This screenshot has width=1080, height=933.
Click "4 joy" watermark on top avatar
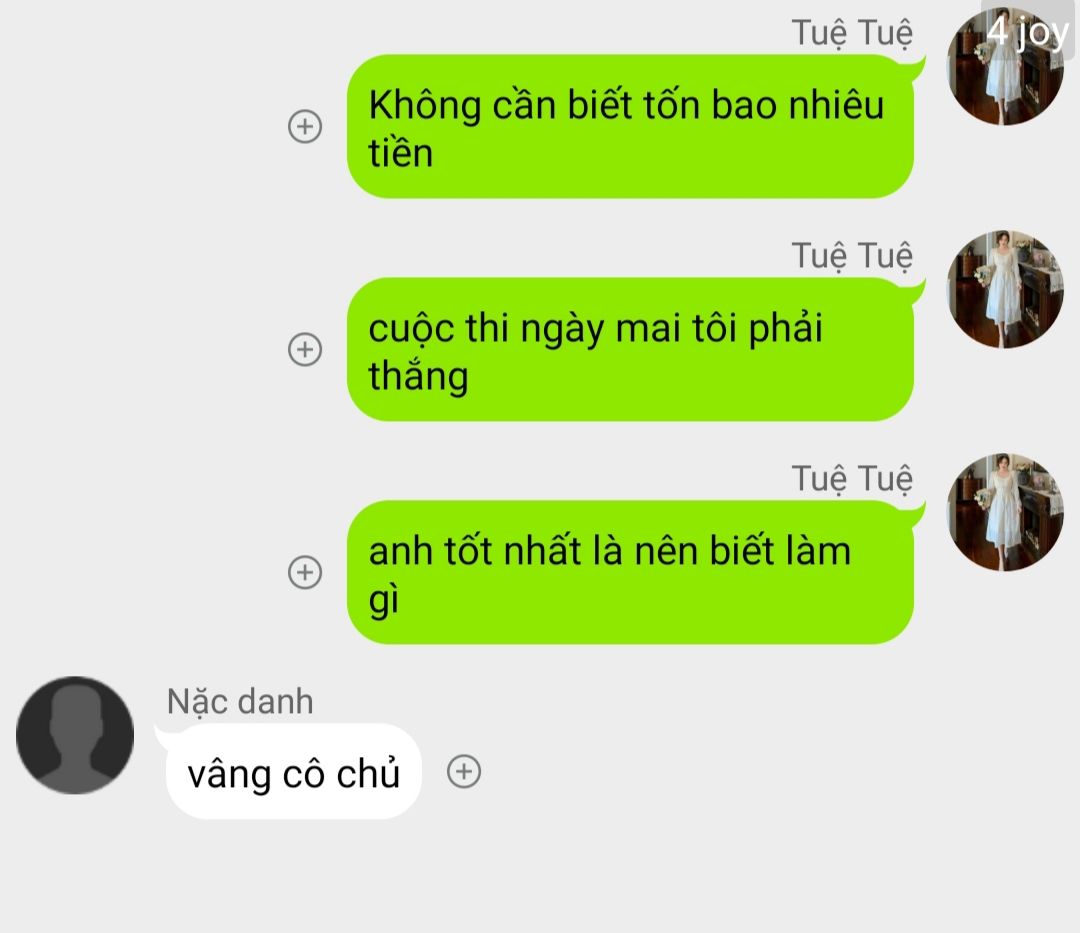pos(1027,32)
